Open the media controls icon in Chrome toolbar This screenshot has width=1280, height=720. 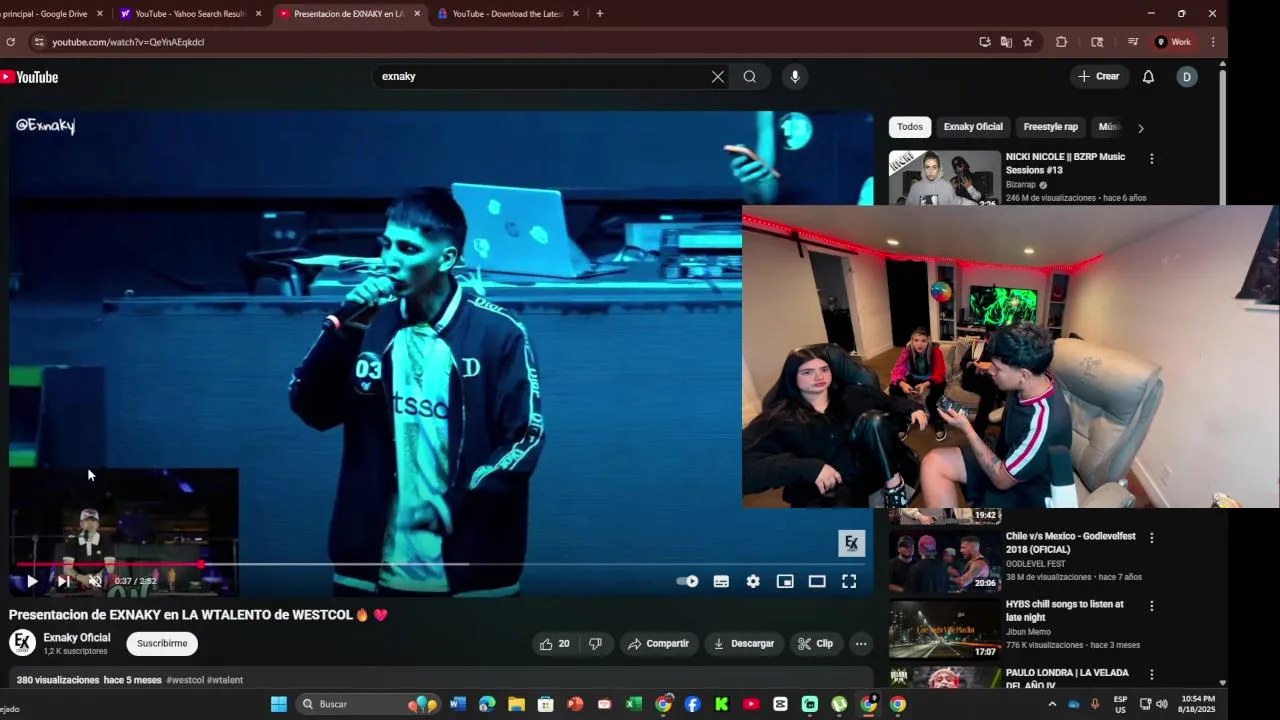pyautogui.click(x=1132, y=42)
